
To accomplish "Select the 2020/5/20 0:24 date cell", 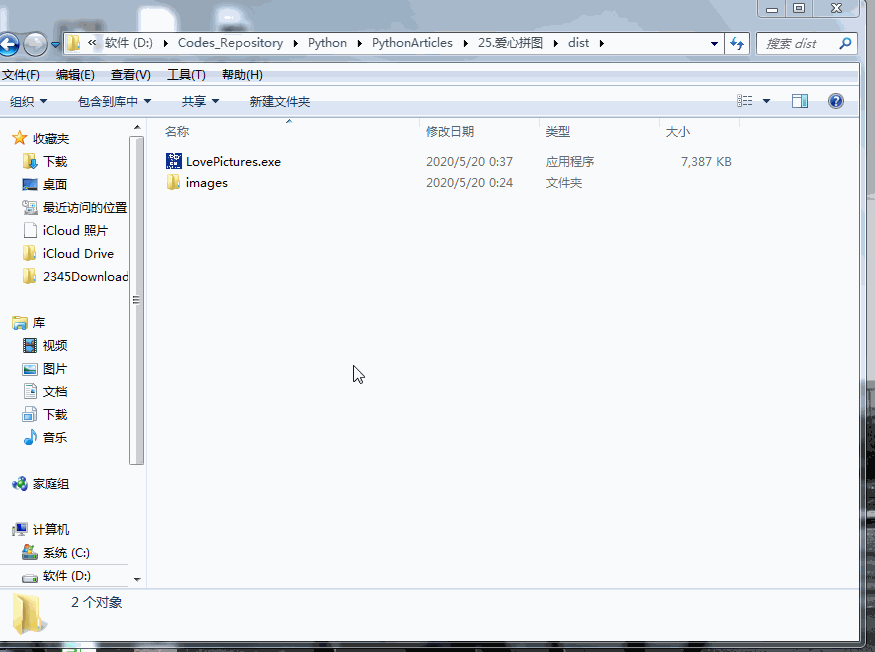I will pyautogui.click(x=469, y=183).
